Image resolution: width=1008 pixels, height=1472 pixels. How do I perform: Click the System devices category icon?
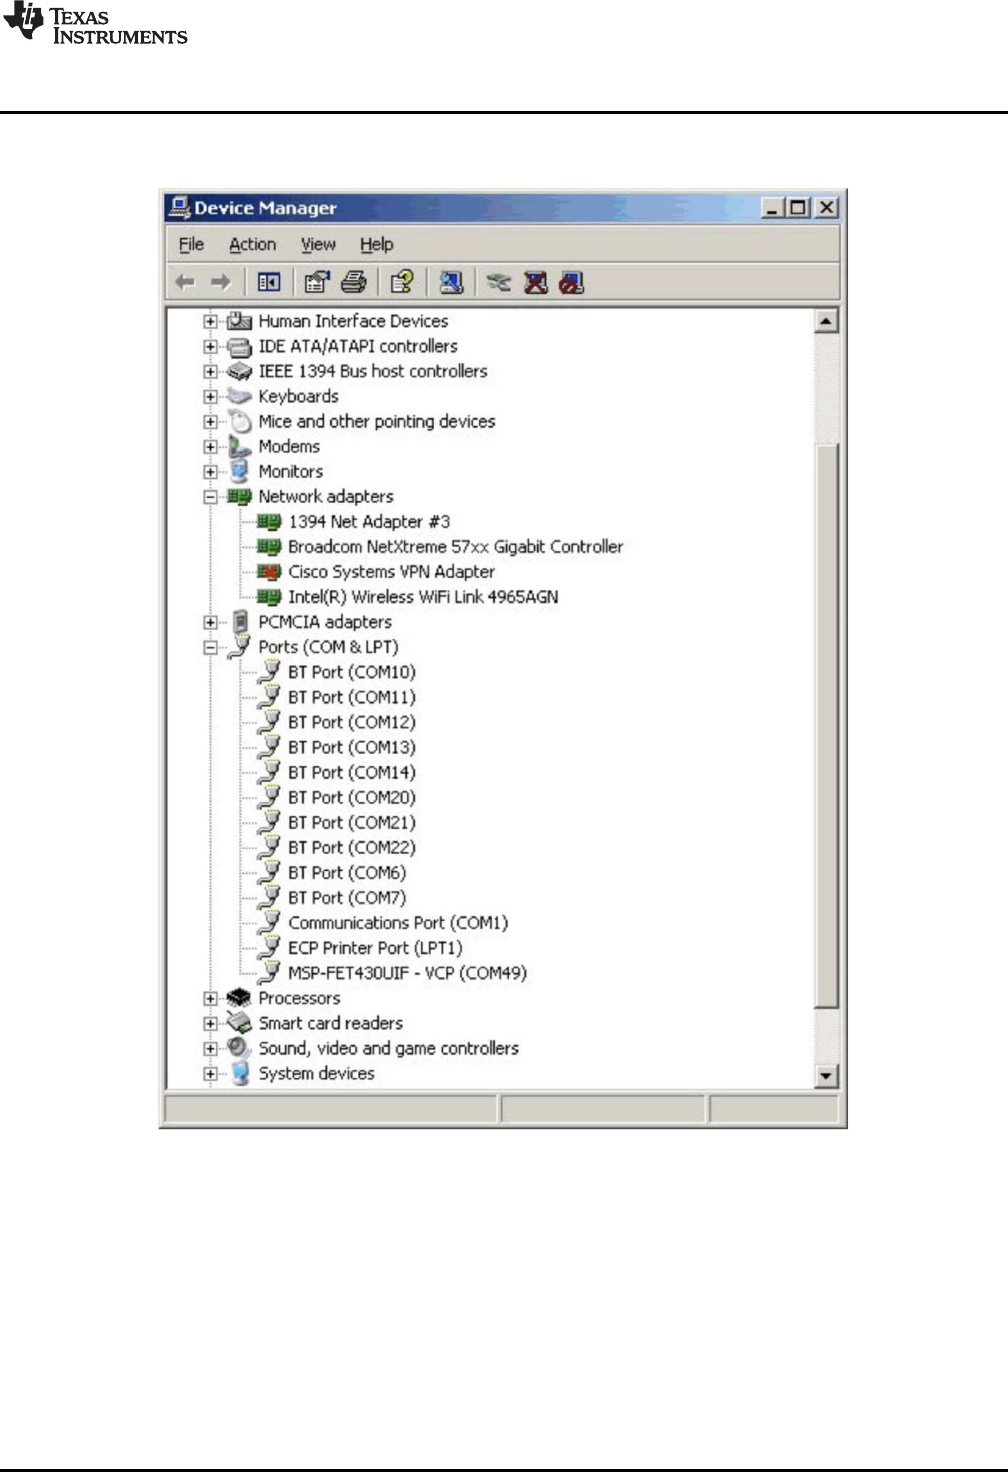(239, 1073)
